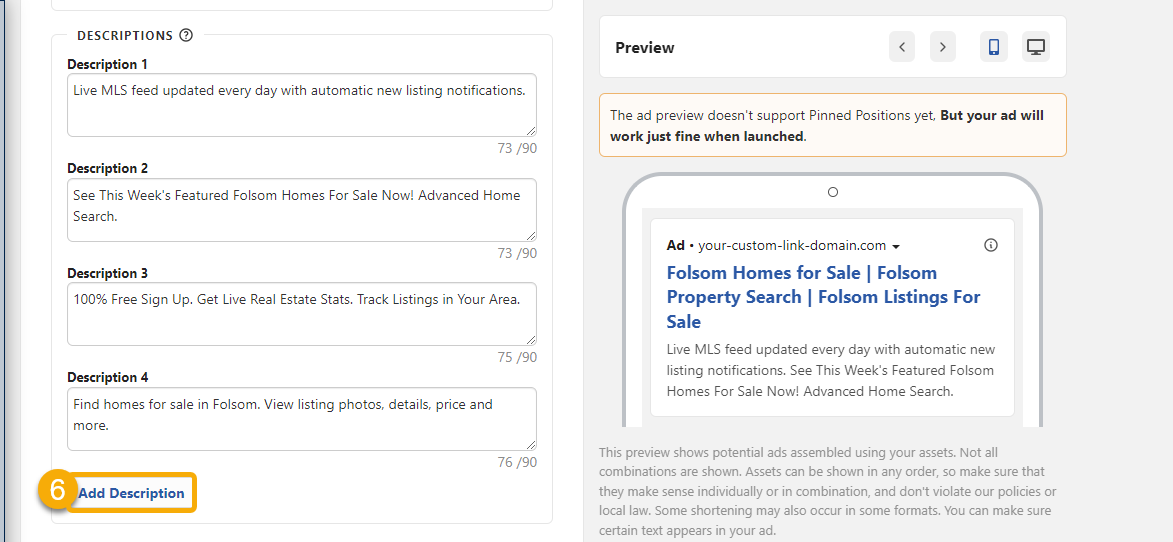
Task: Open the caret beside your-custom-link-domain.com
Action: click(896, 246)
